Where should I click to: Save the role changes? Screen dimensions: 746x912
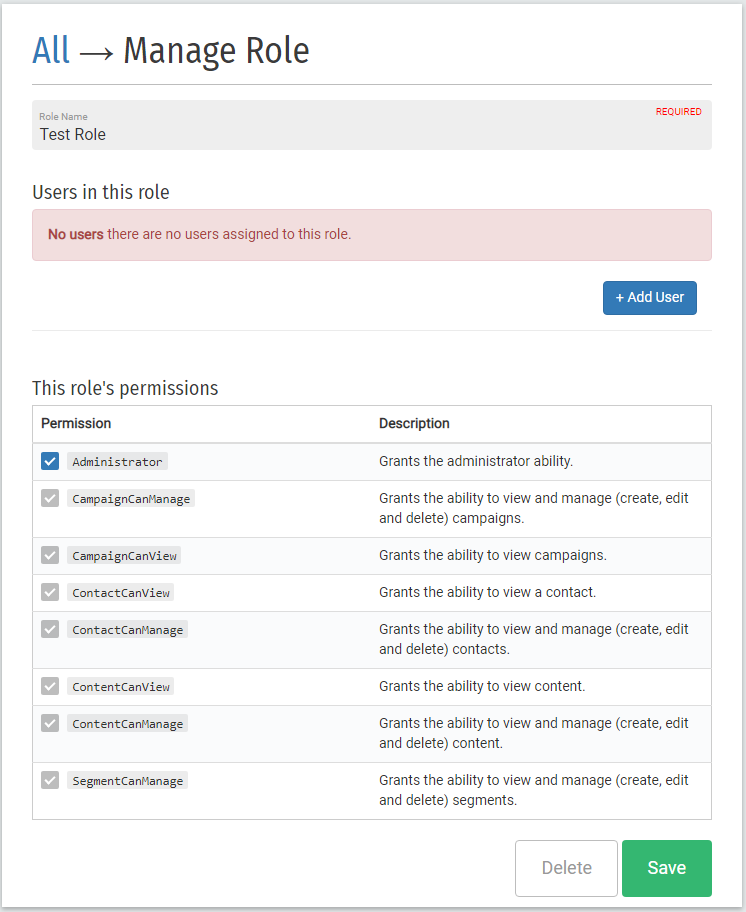click(x=666, y=868)
